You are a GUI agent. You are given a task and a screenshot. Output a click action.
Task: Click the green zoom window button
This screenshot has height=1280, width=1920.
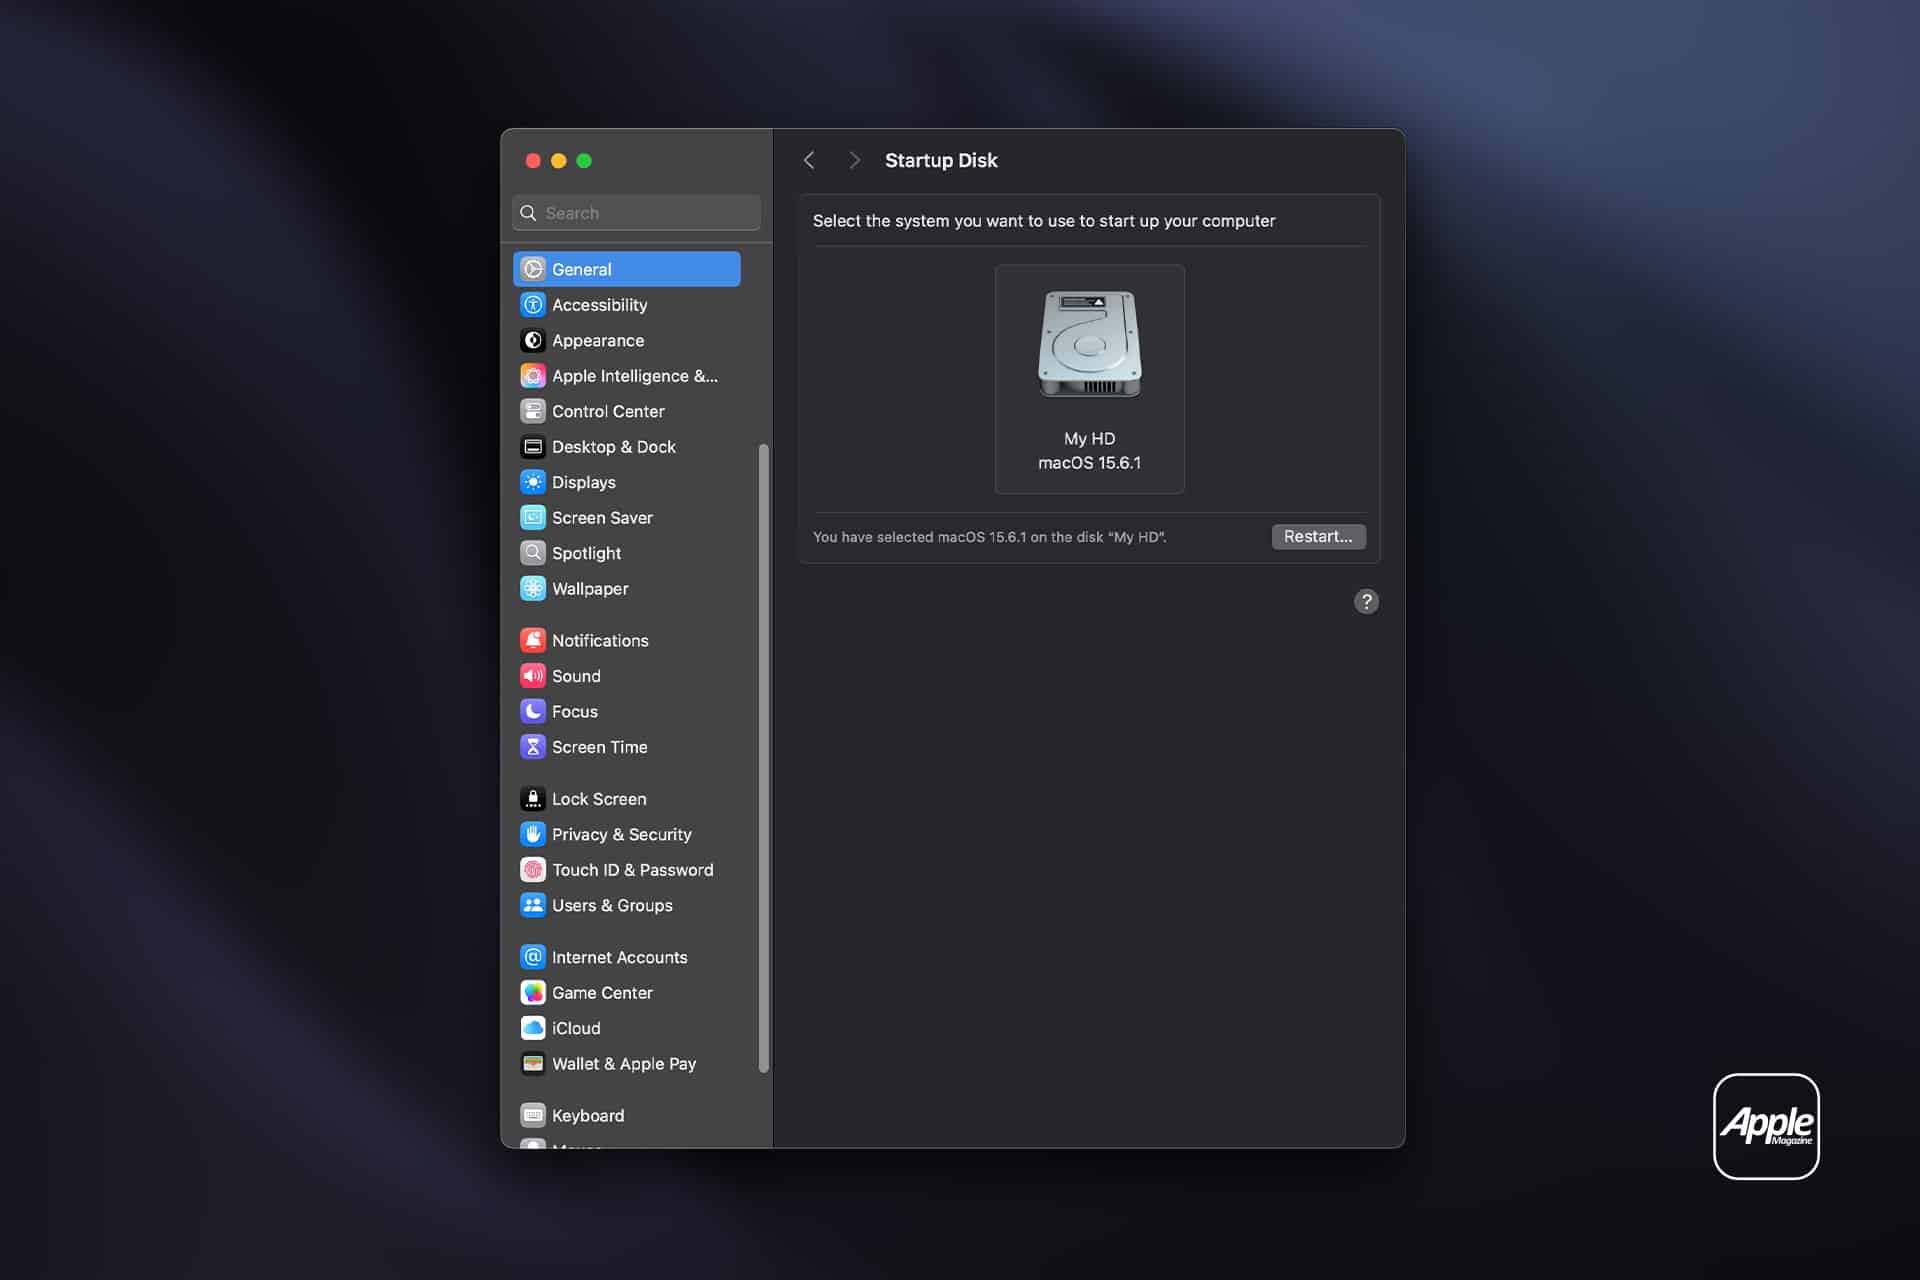tap(584, 161)
